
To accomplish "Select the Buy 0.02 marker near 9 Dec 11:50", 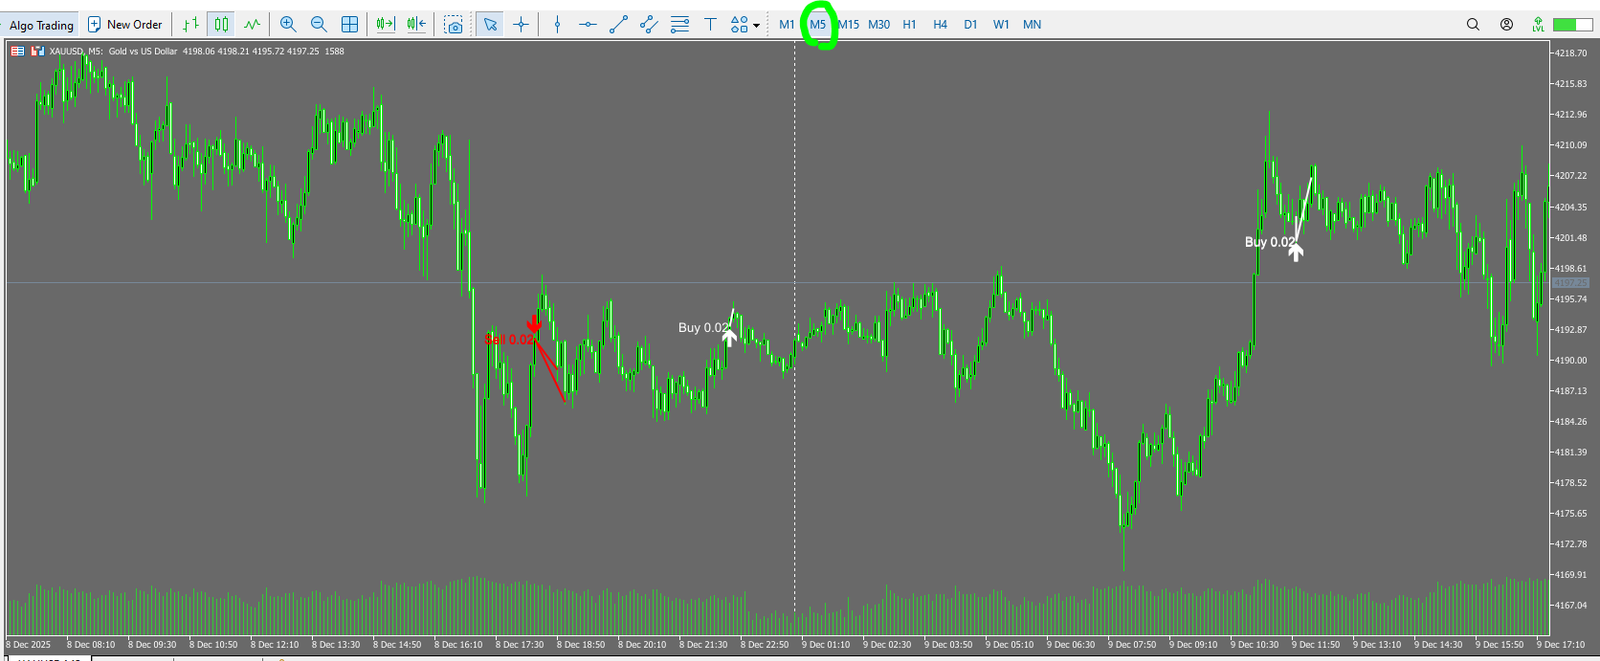I will 1270,242.
